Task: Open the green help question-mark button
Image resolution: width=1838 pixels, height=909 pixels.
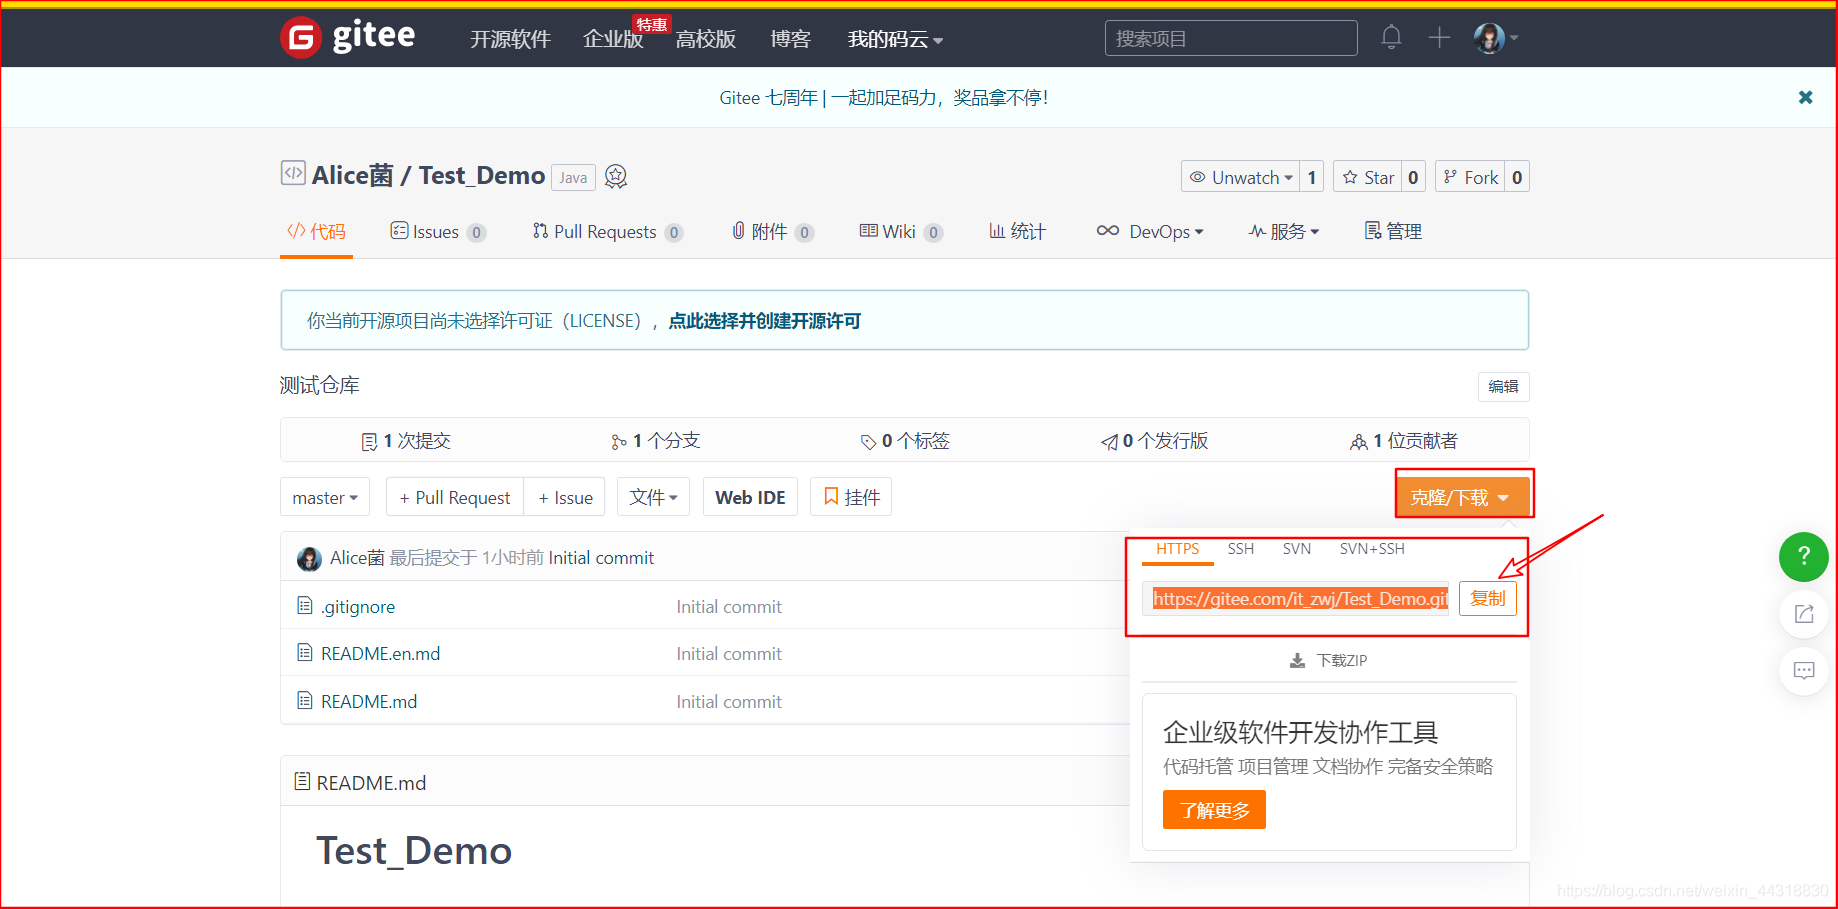Action: tap(1803, 556)
